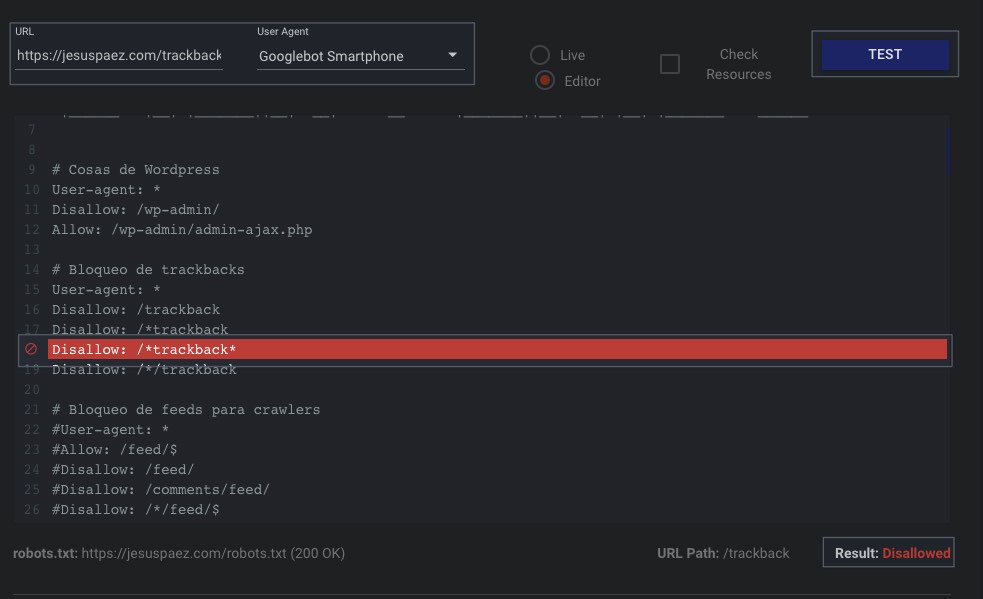
Task: Click the '# Cosas de Wordpress' comment line
Action: tap(135, 169)
